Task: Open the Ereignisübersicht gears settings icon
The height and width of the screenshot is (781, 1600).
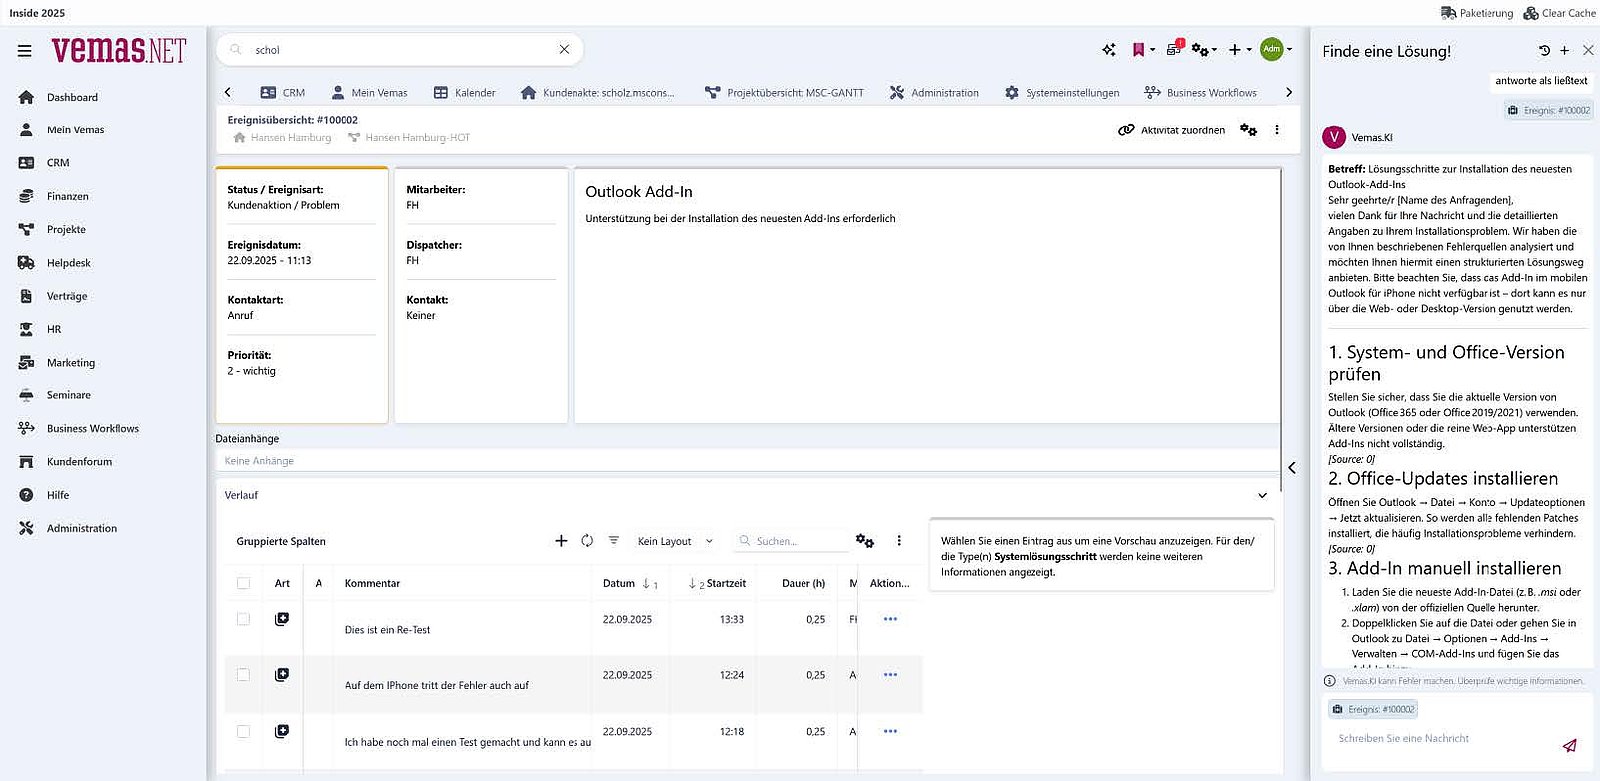Action: (x=1248, y=130)
